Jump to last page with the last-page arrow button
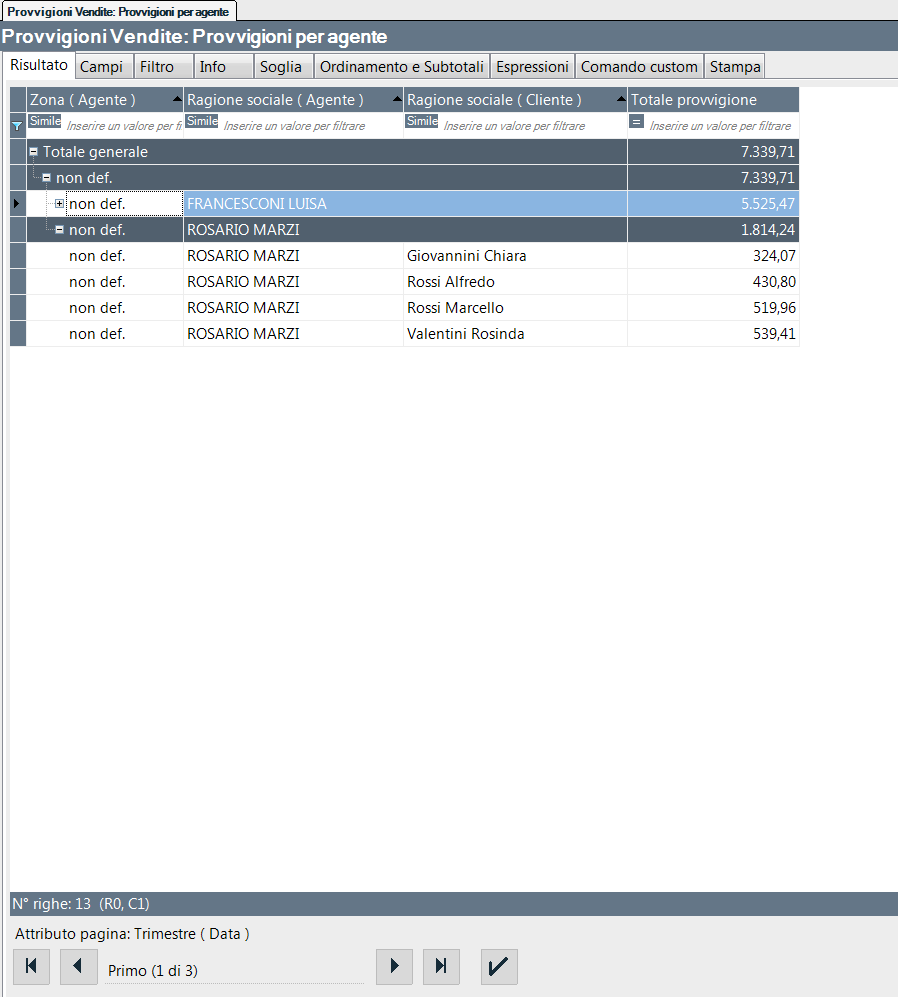898x997 pixels. (441, 966)
